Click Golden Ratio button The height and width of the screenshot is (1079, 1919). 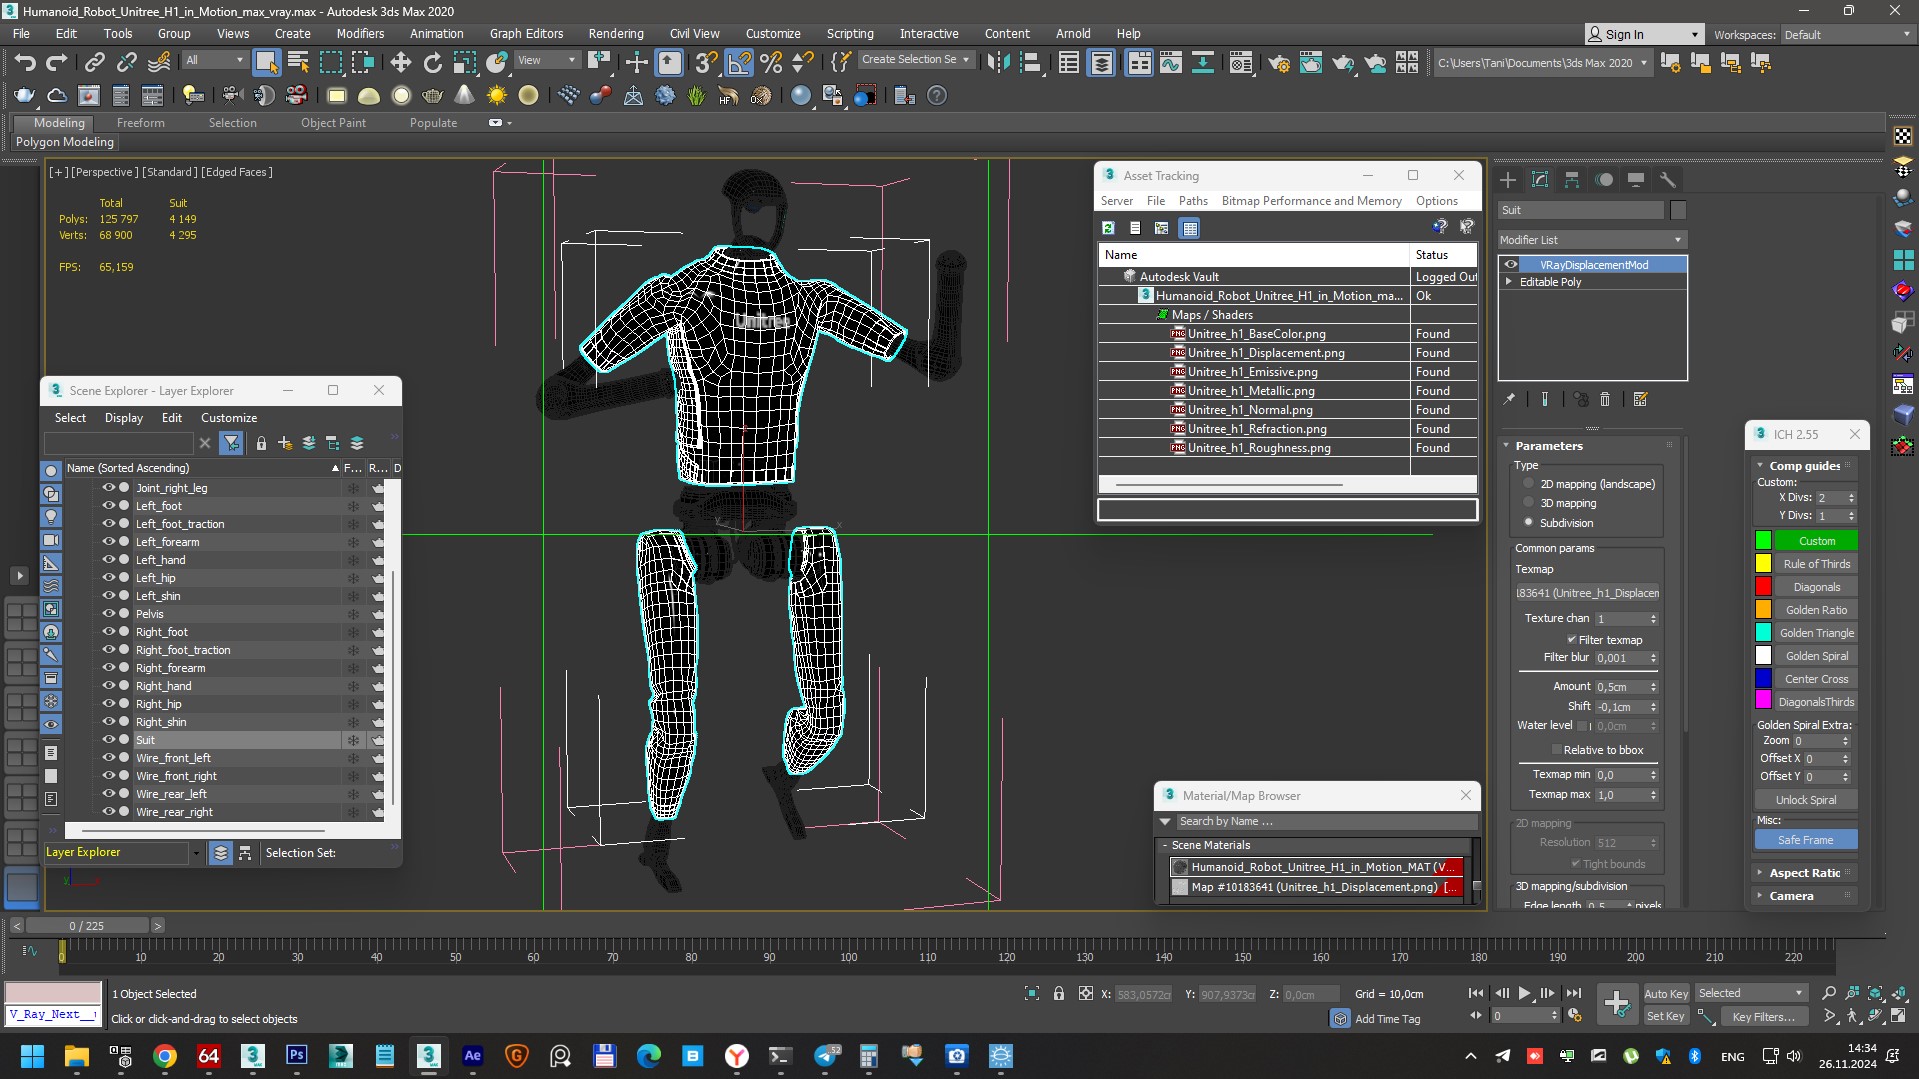[1816, 610]
